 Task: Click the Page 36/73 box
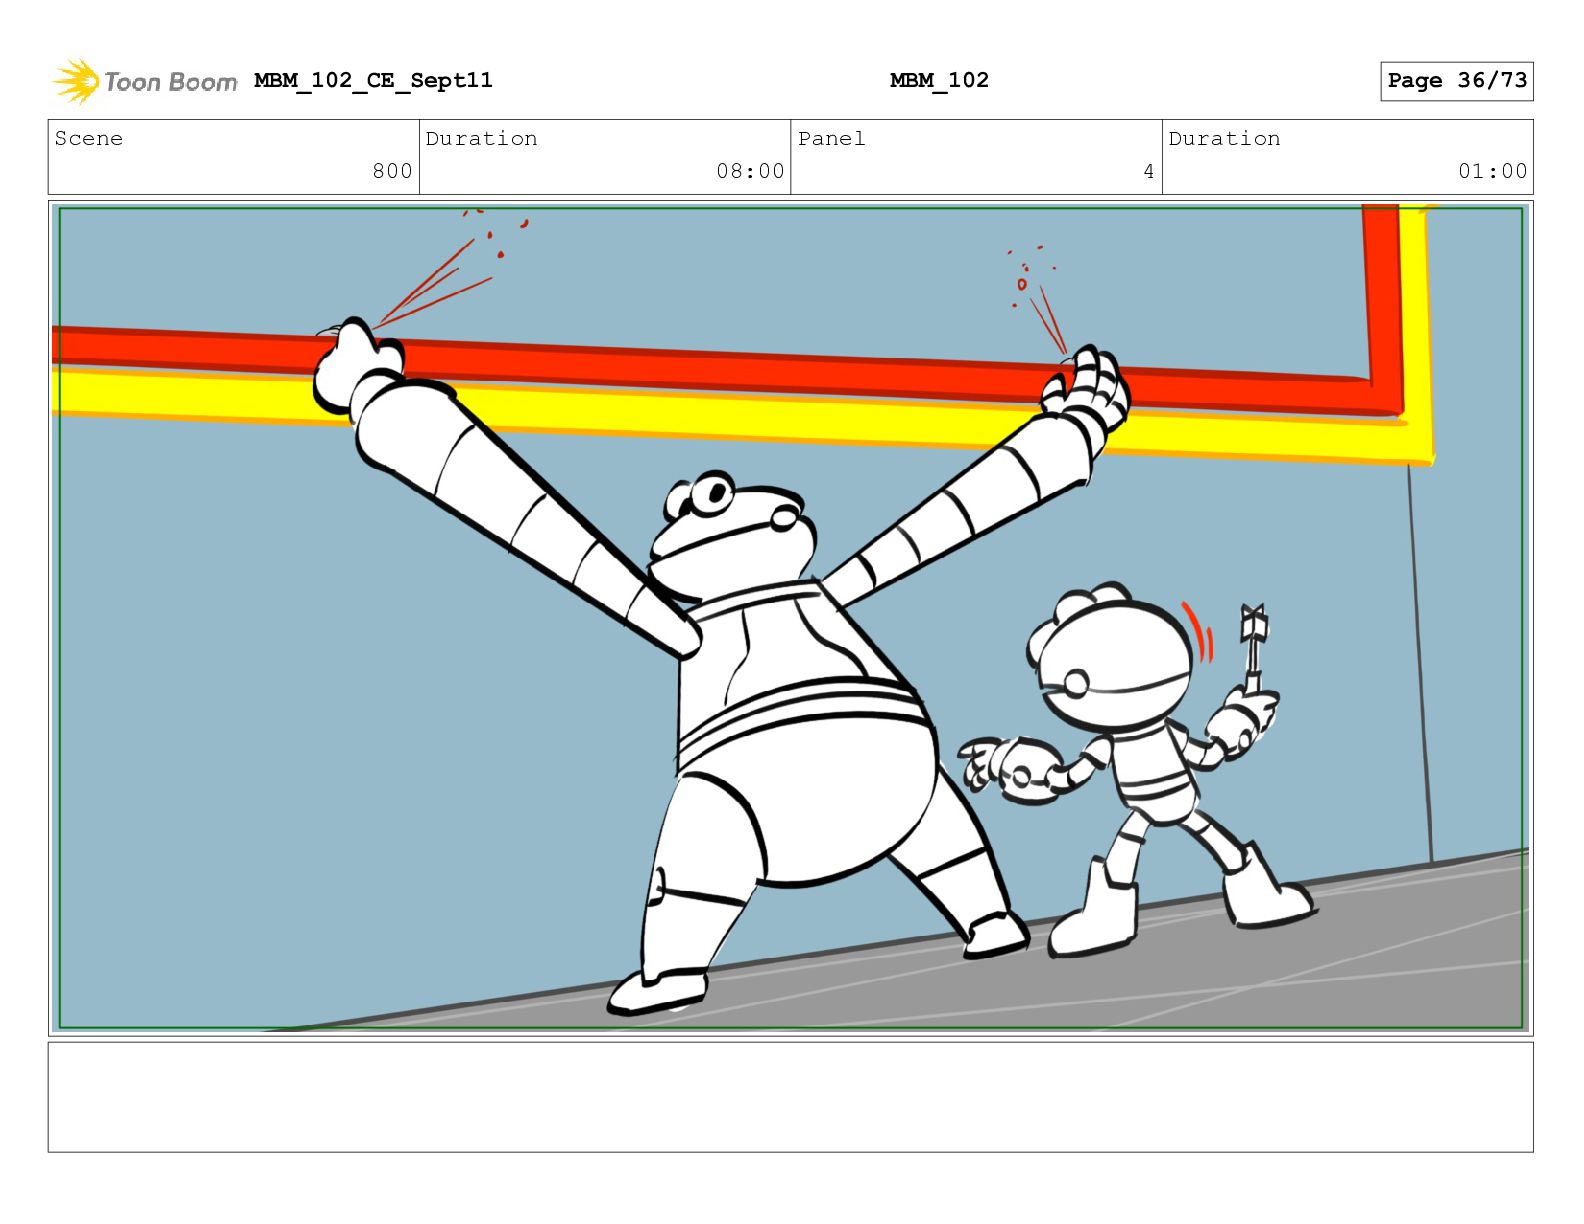(x=1456, y=81)
